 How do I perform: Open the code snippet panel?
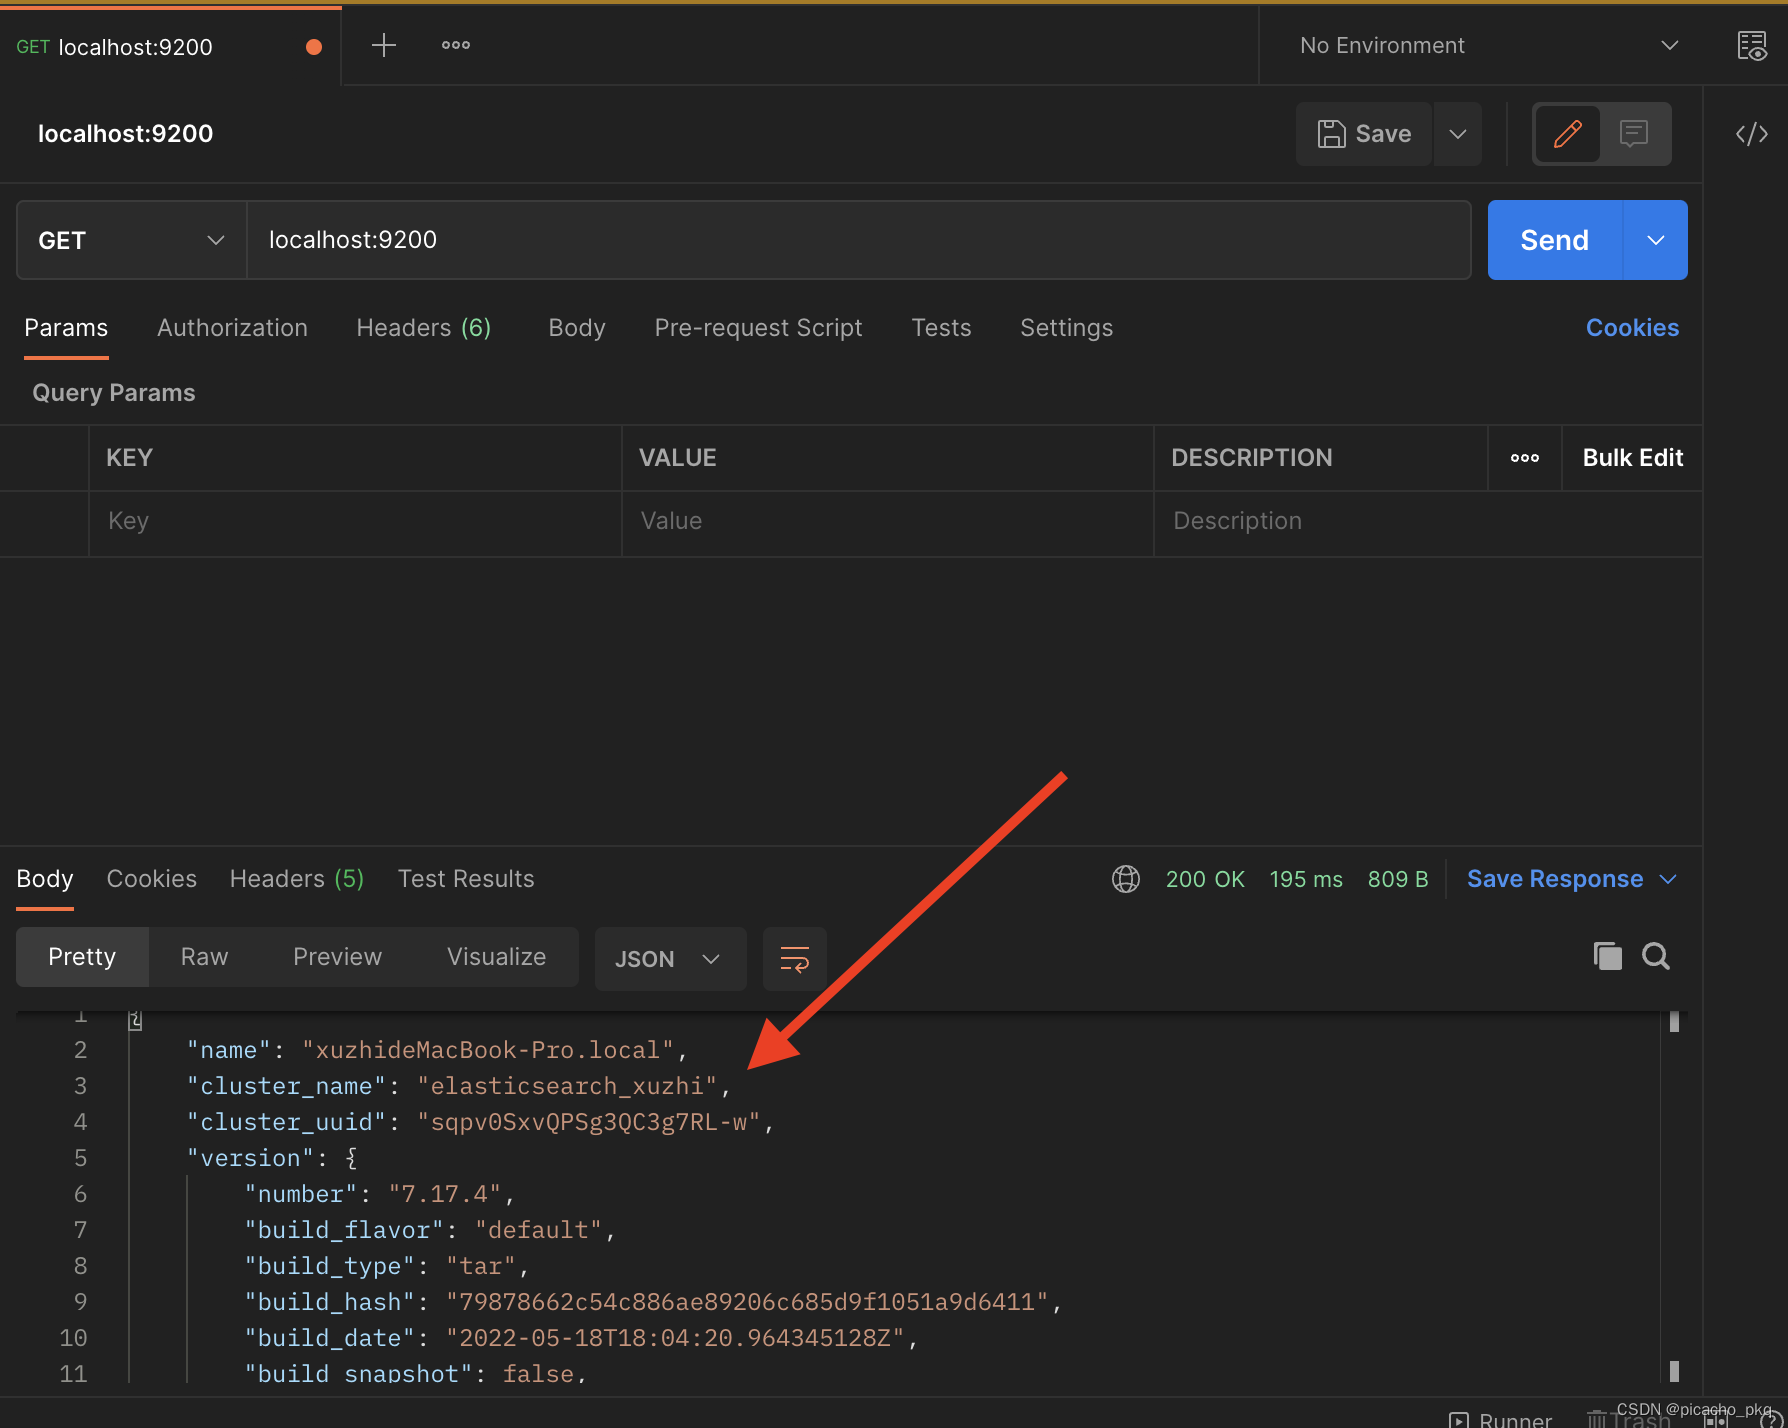point(1751,134)
